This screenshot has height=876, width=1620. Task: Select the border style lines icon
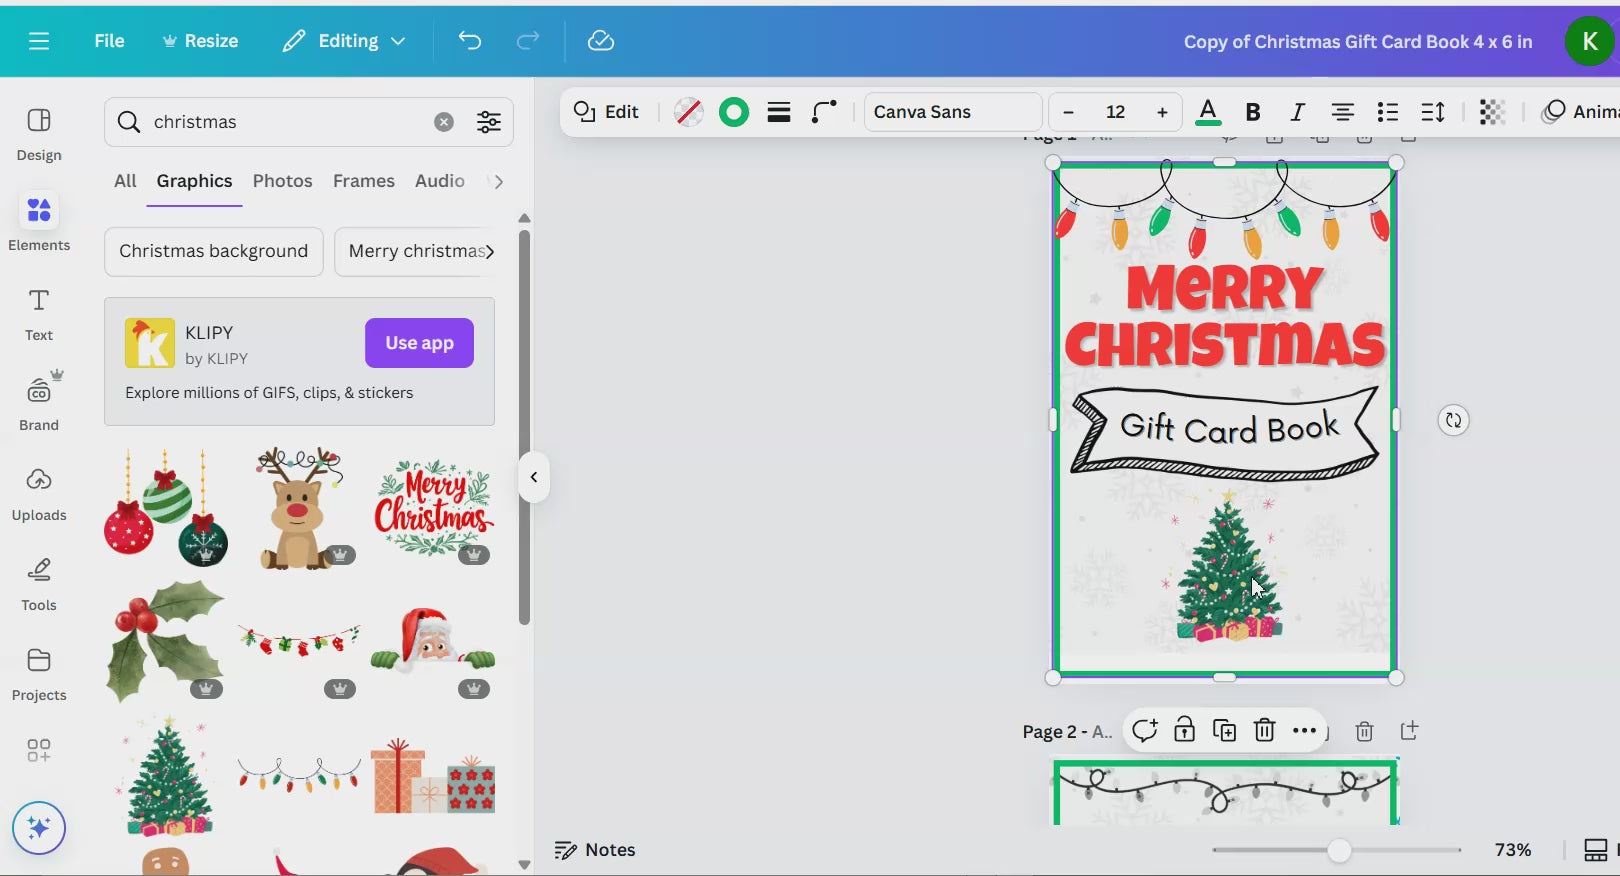tap(779, 112)
